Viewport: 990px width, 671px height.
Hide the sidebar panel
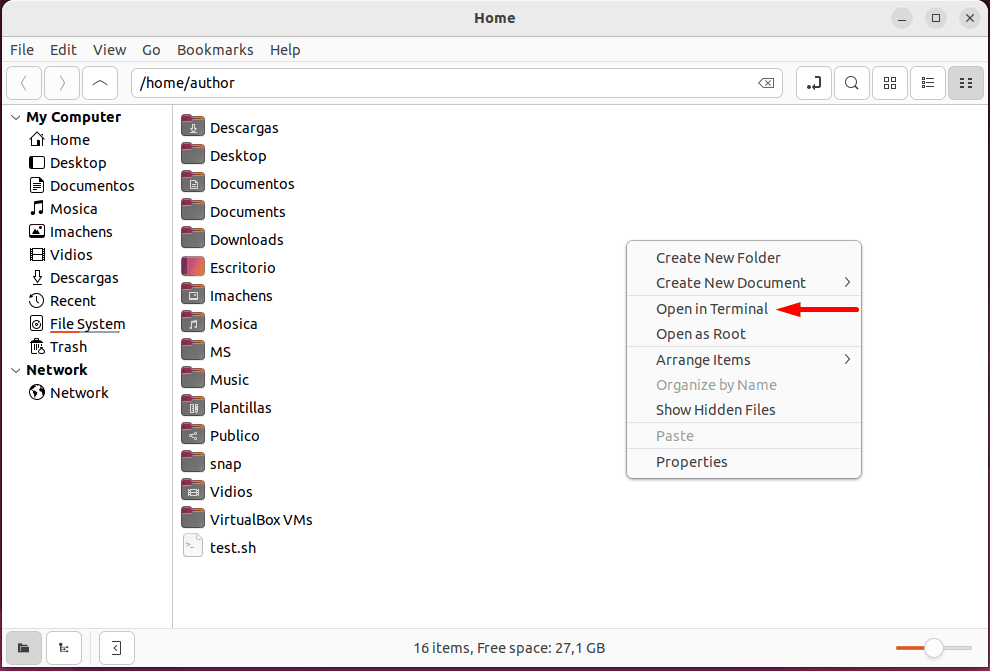tap(117, 648)
